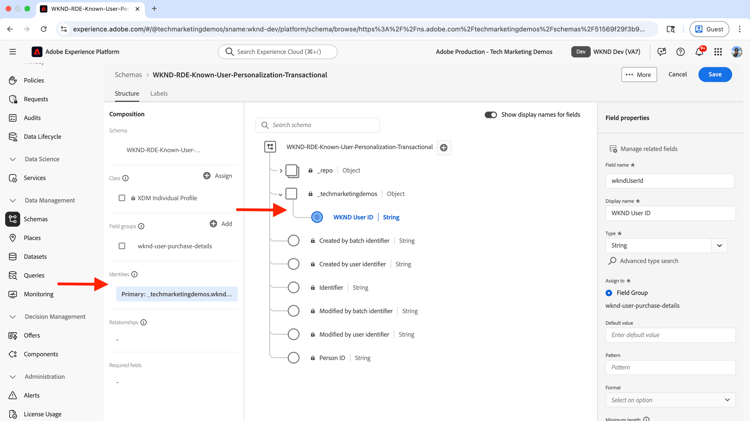Viewport: 750px width, 421px height.
Task: Open the WKND Dev sandbox switcher
Action: 606,52
